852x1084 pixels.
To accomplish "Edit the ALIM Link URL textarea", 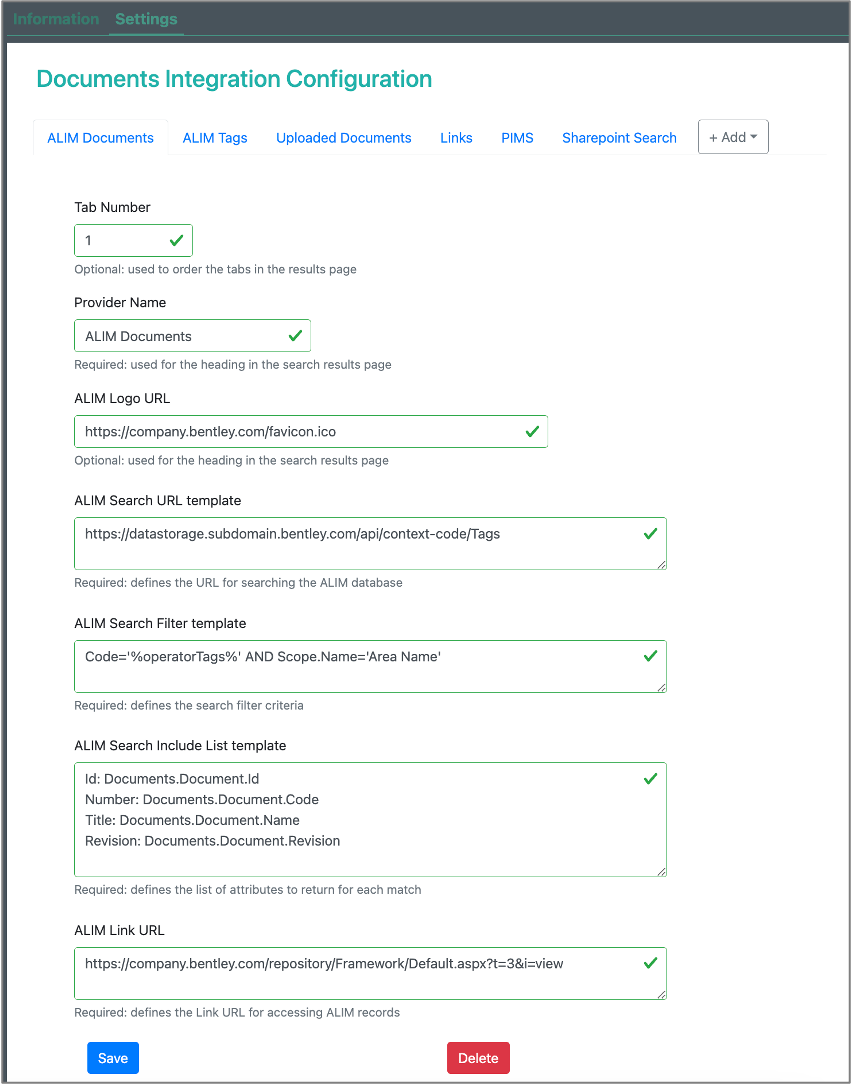I will (371, 973).
